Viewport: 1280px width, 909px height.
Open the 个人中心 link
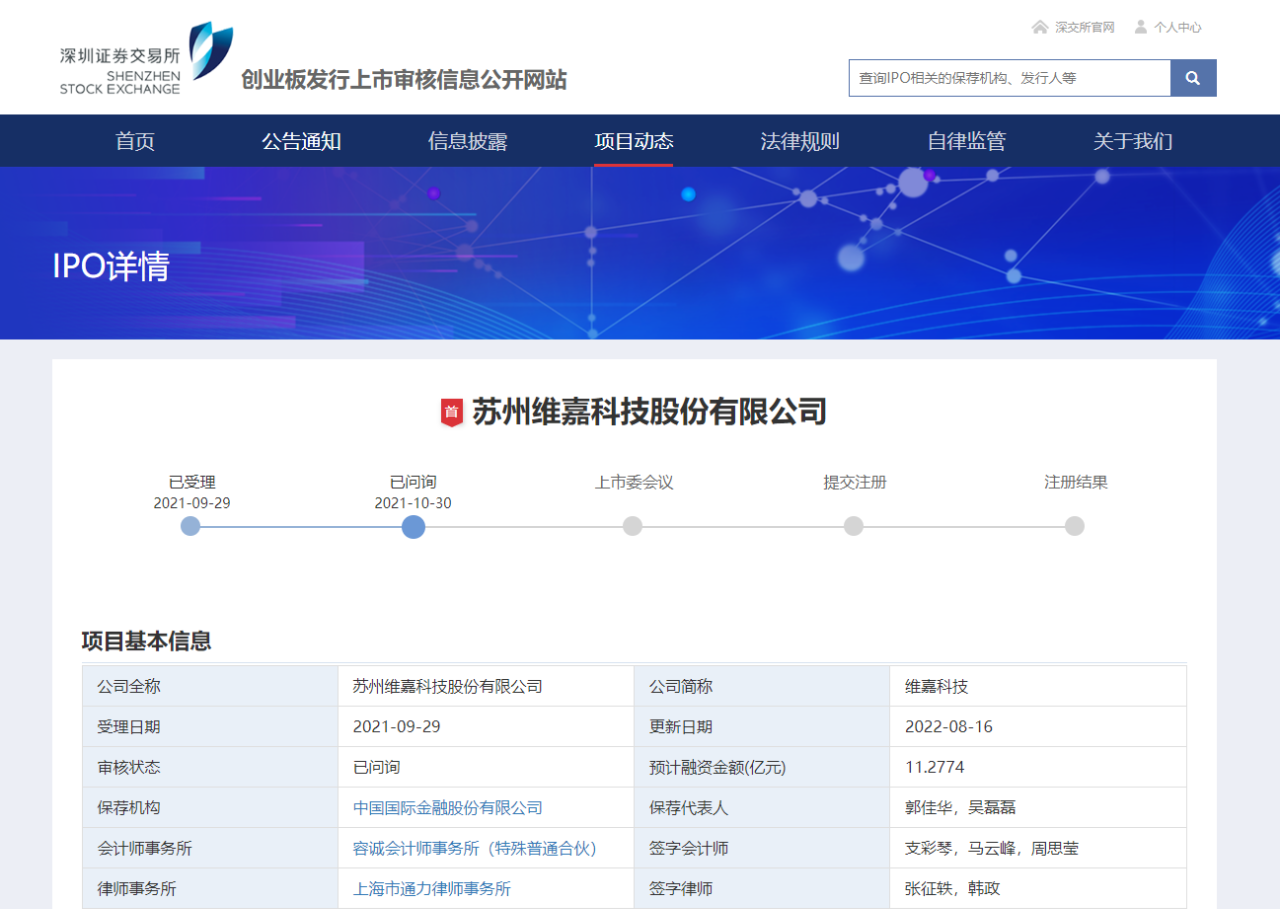(x=1178, y=28)
